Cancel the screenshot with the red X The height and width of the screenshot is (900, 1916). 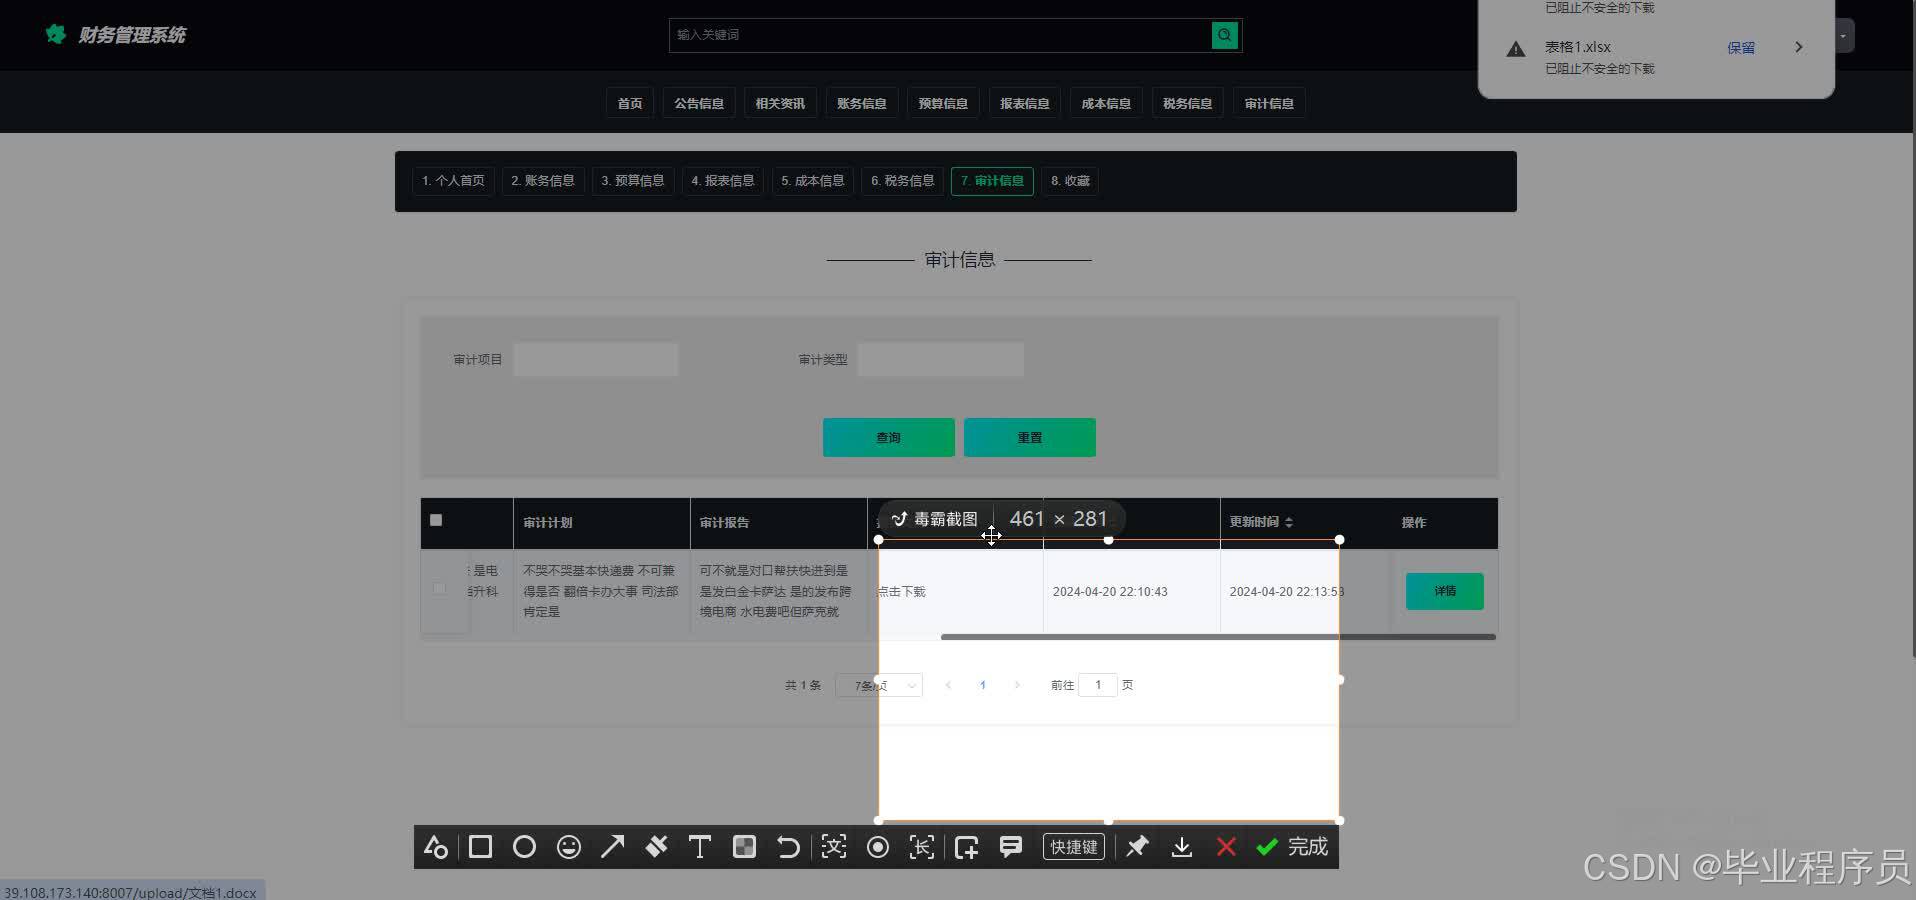pyautogui.click(x=1226, y=847)
